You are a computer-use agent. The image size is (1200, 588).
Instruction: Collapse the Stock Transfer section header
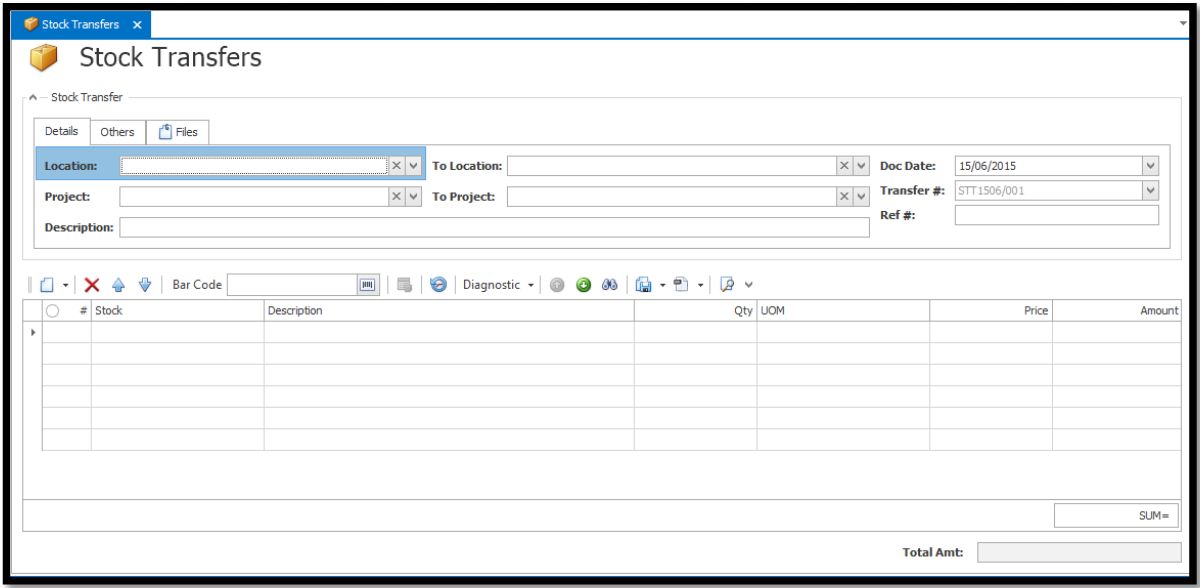click(x=33, y=97)
